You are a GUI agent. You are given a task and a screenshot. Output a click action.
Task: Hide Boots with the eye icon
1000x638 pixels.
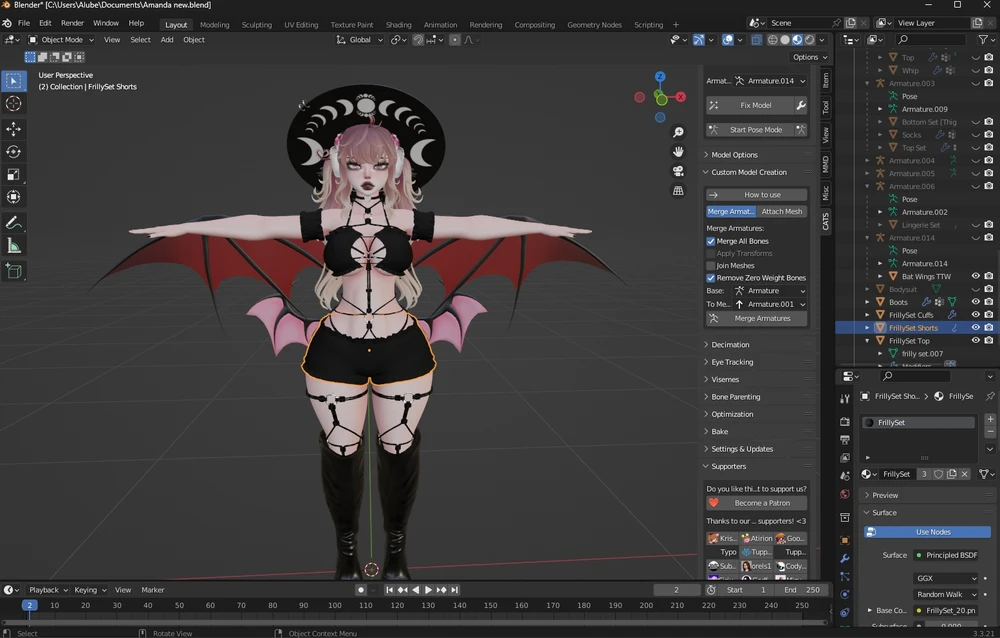point(975,302)
